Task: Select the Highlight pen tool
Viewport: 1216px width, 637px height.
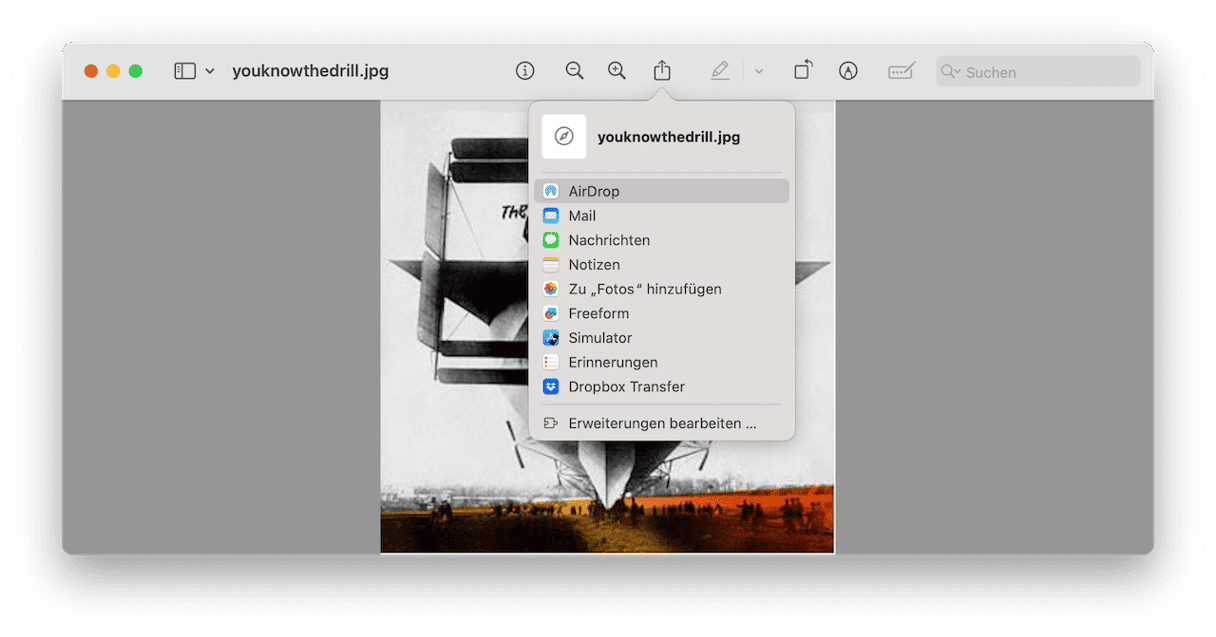Action: pos(720,71)
